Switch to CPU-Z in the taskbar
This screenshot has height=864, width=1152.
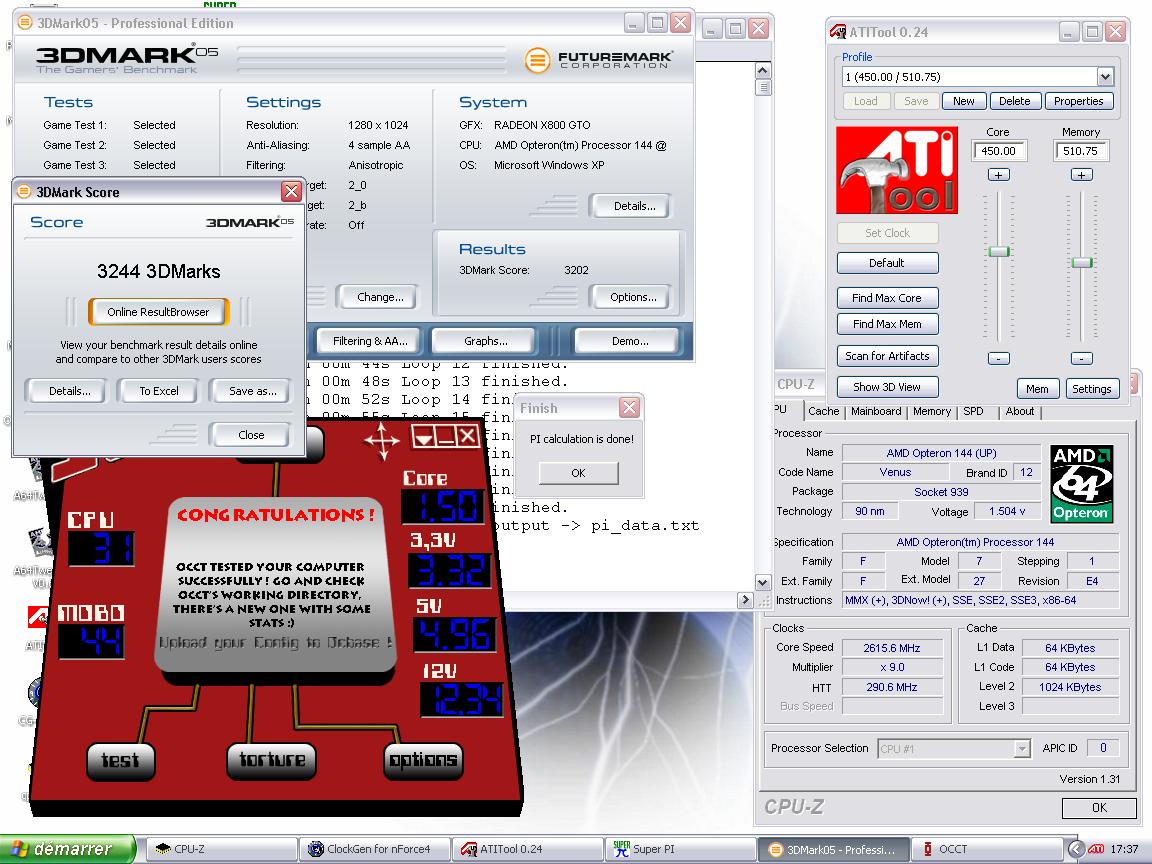pyautogui.click(x=222, y=849)
